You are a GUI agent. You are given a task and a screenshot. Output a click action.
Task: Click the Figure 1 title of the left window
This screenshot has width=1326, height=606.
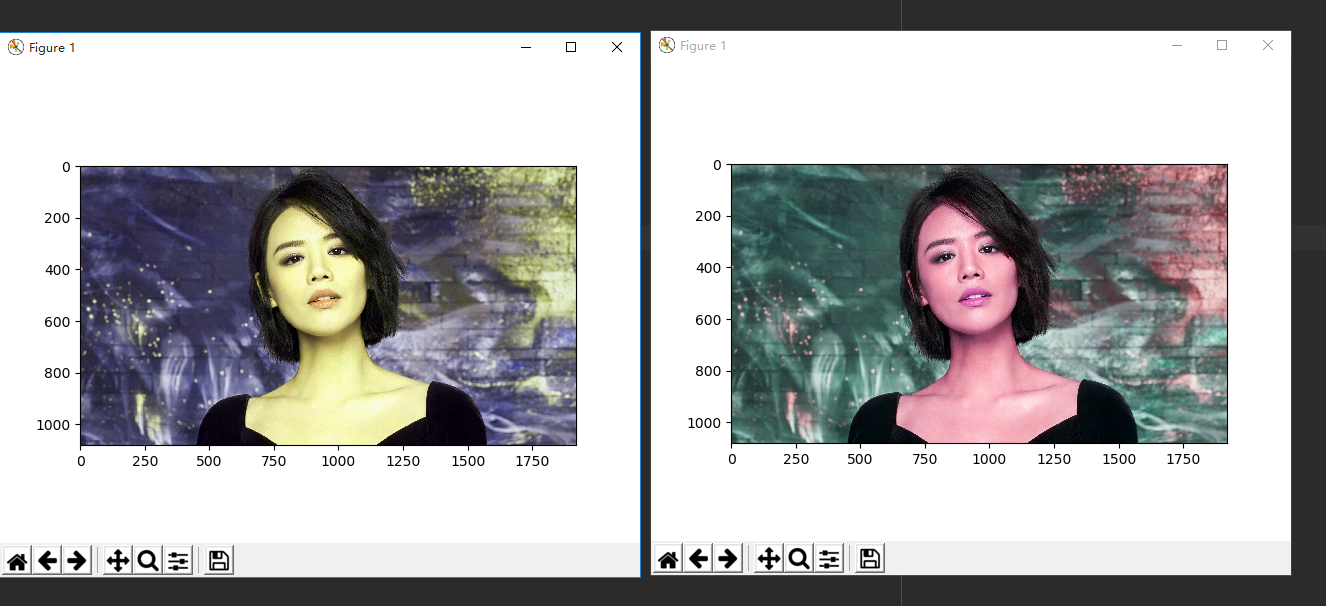(51, 46)
